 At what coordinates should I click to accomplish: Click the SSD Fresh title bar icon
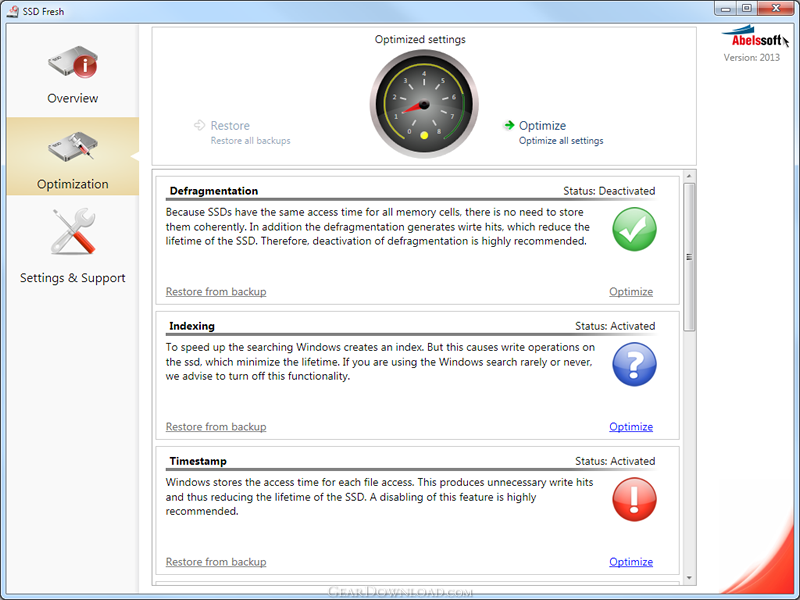[x=13, y=11]
